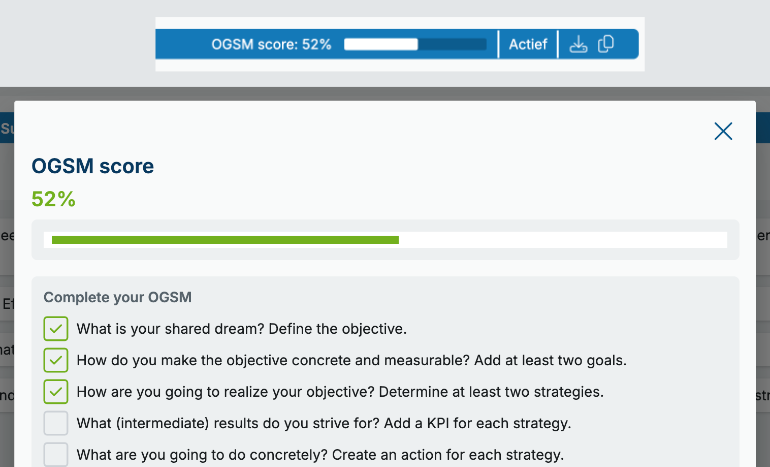Click the copy icon beside the download icon
Image resolution: width=770 pixels, height=467 pixels.
tap(606, 44)
